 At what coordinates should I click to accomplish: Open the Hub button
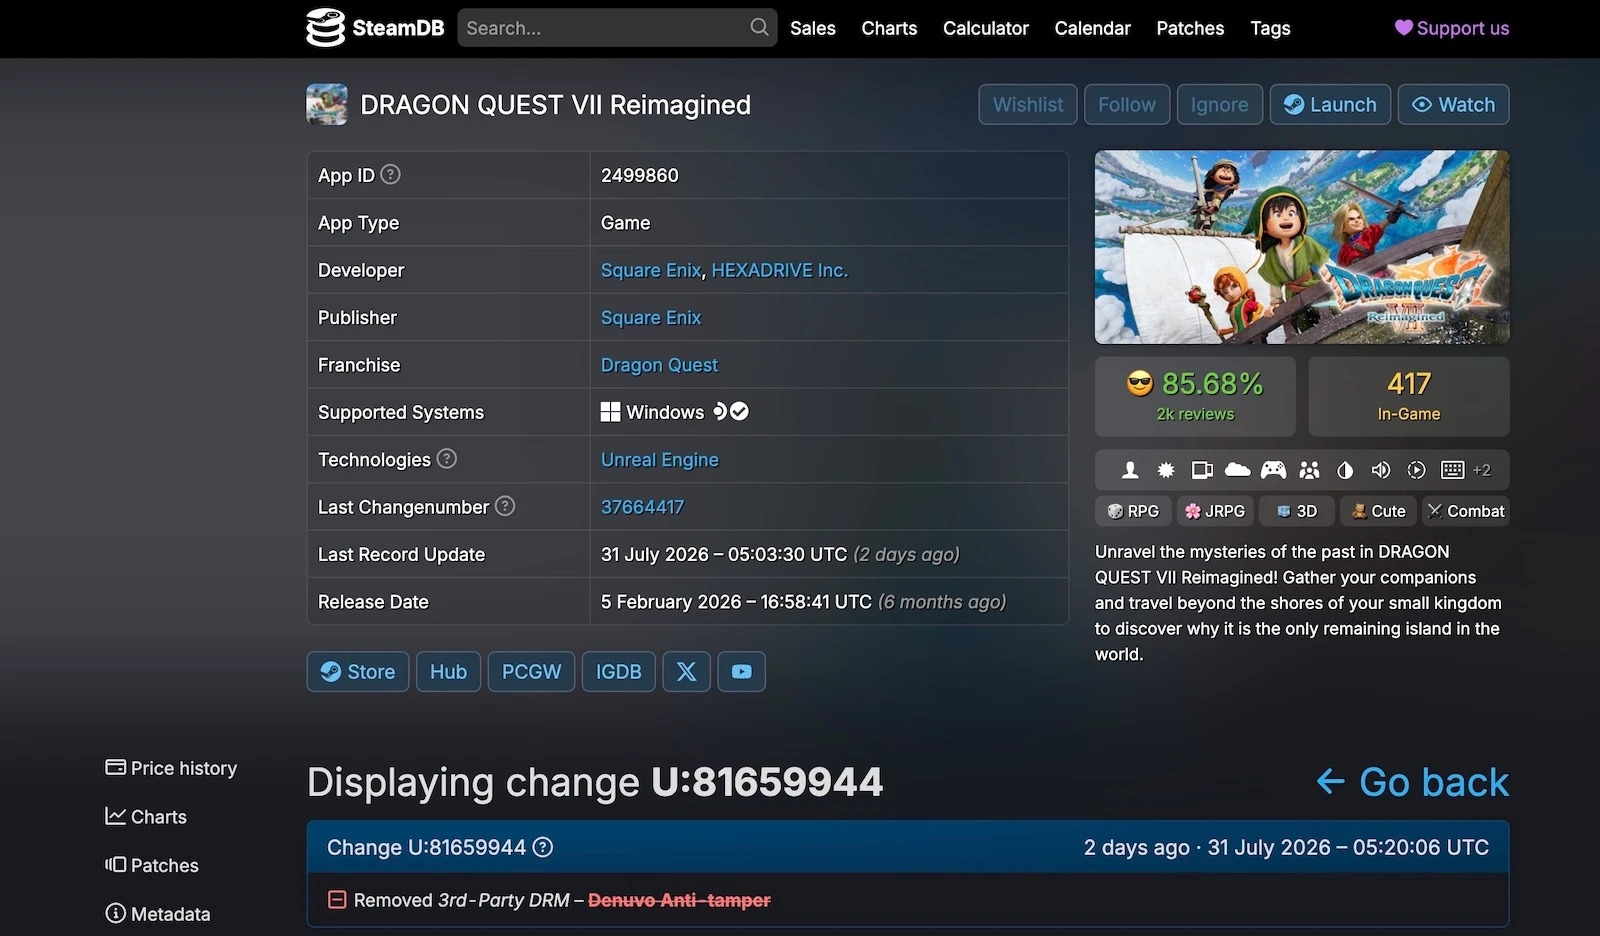(x=448, y=672)
